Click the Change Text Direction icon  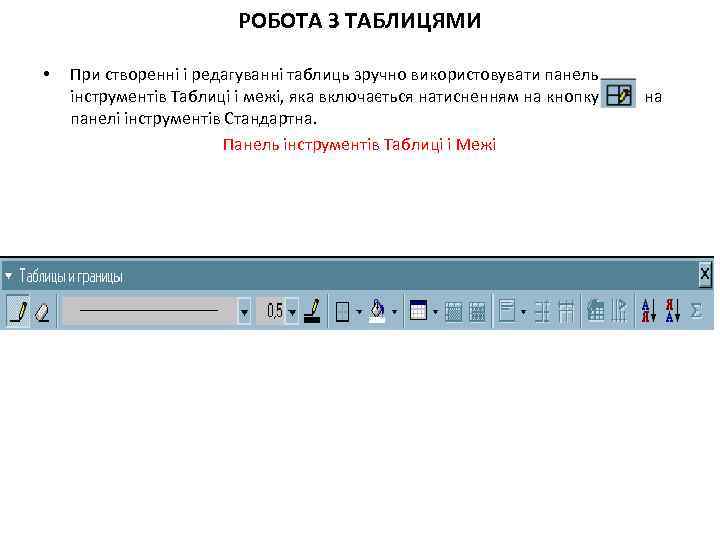[x=619, y=311]
